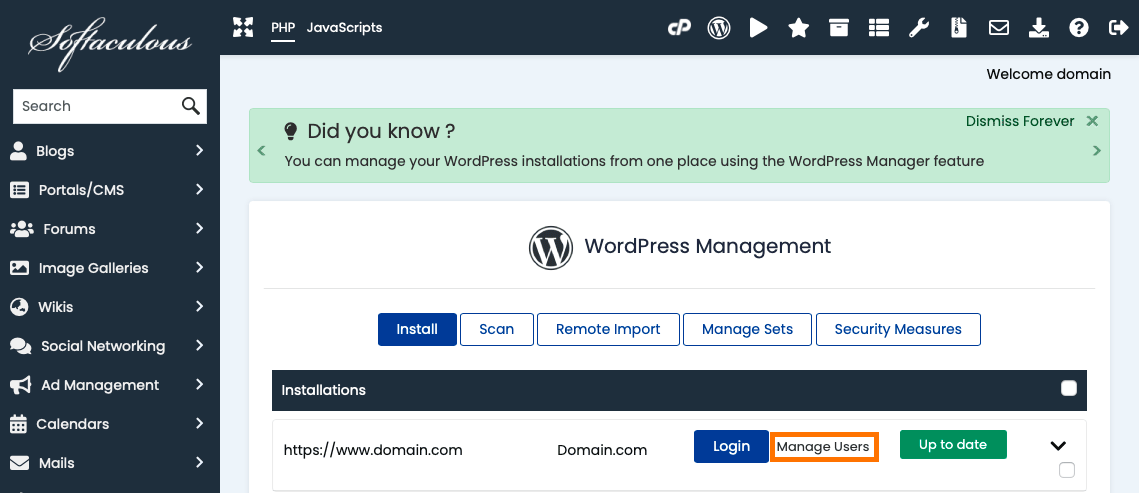Click the sync download icon
The width and height of the screenshot is (1139, 493).
pos(1039,28)
